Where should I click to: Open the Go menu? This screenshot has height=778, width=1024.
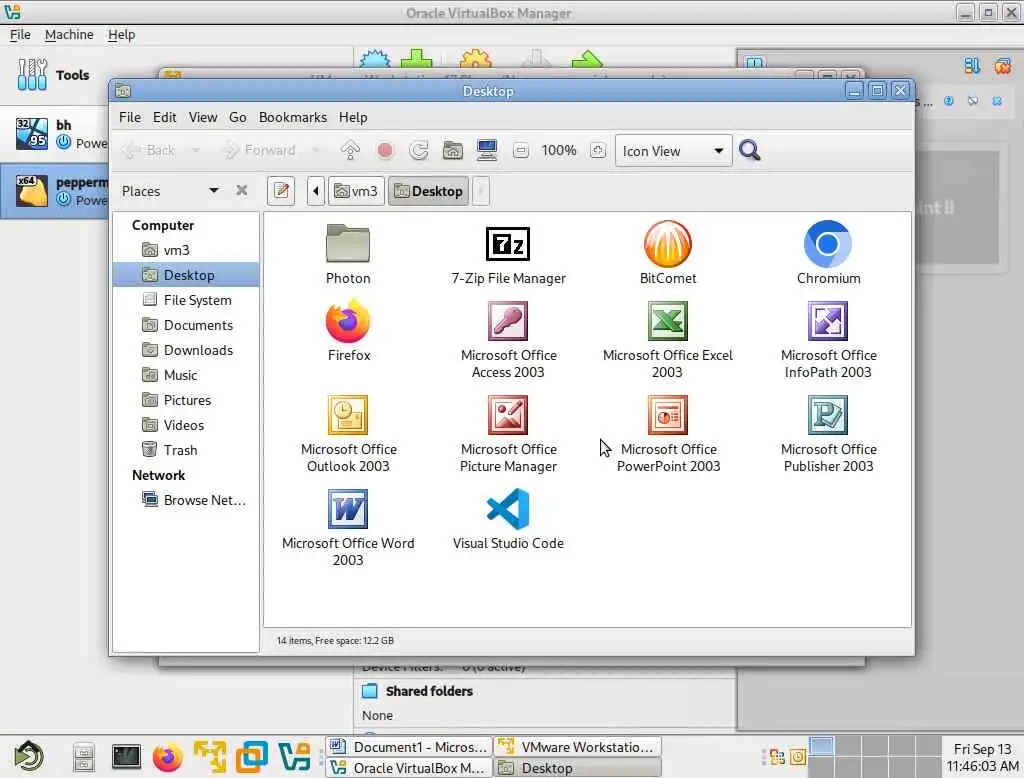[238, 118]
